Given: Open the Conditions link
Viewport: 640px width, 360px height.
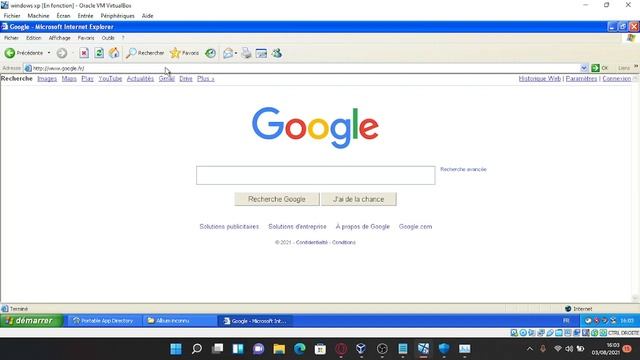Looking at the screenshot, I should [x=344, y=242].
